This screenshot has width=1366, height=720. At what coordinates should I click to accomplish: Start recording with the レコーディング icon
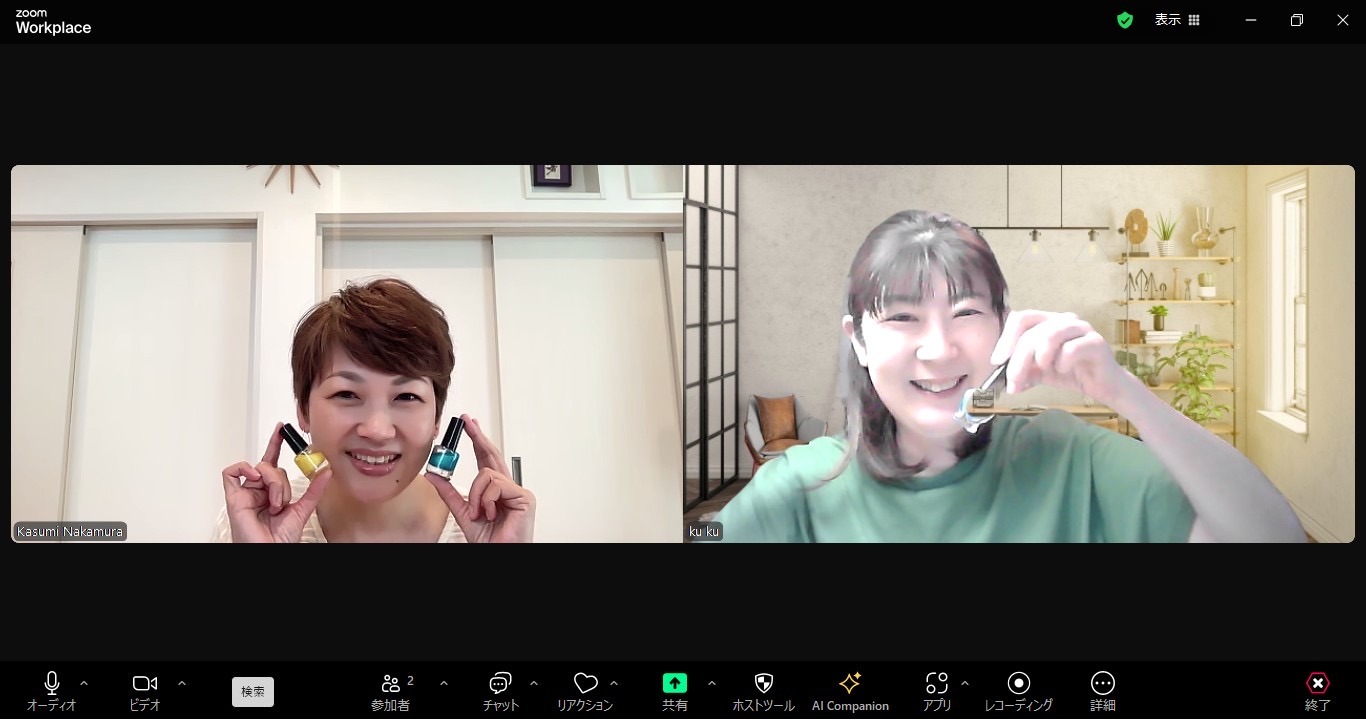point(1019,683)
